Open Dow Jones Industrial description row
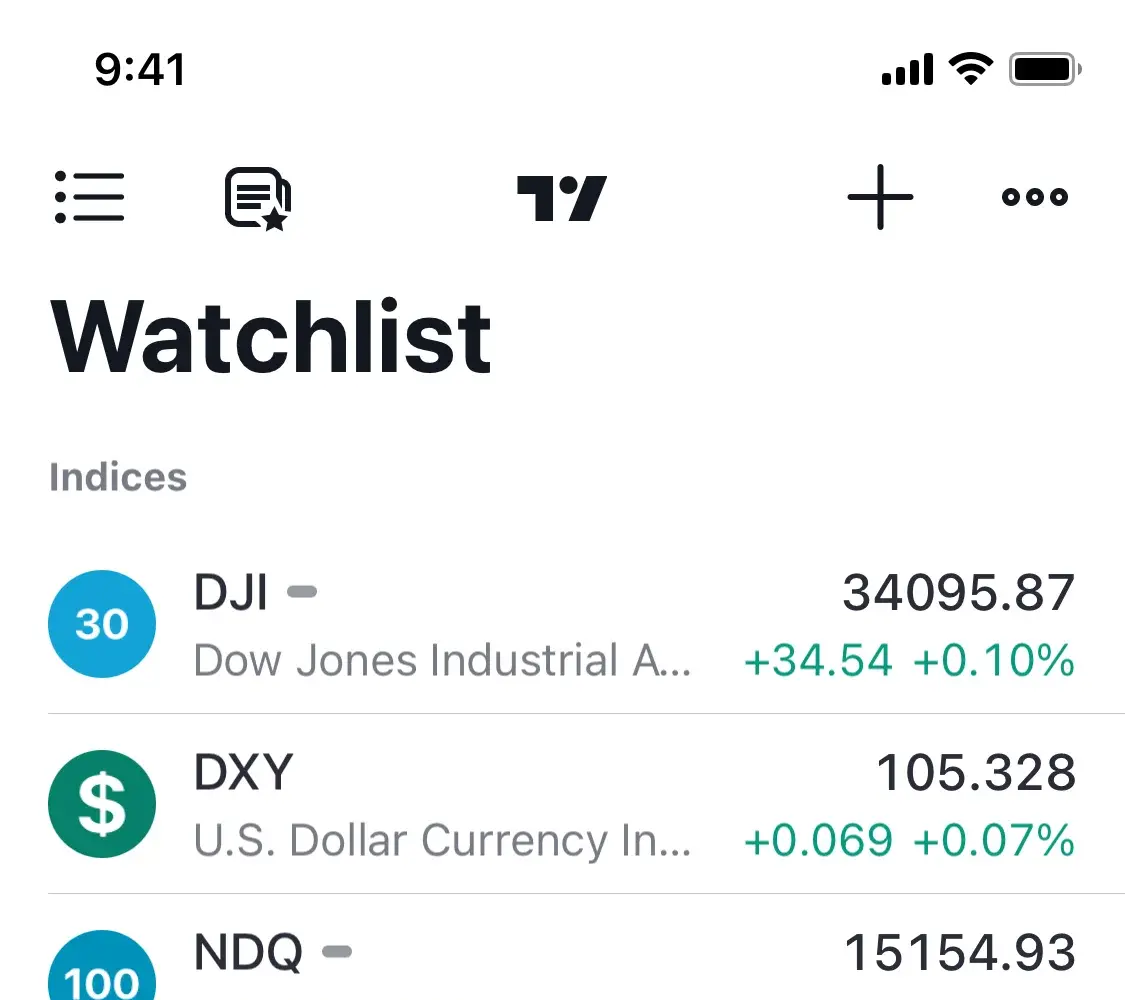 pos(442,660)
